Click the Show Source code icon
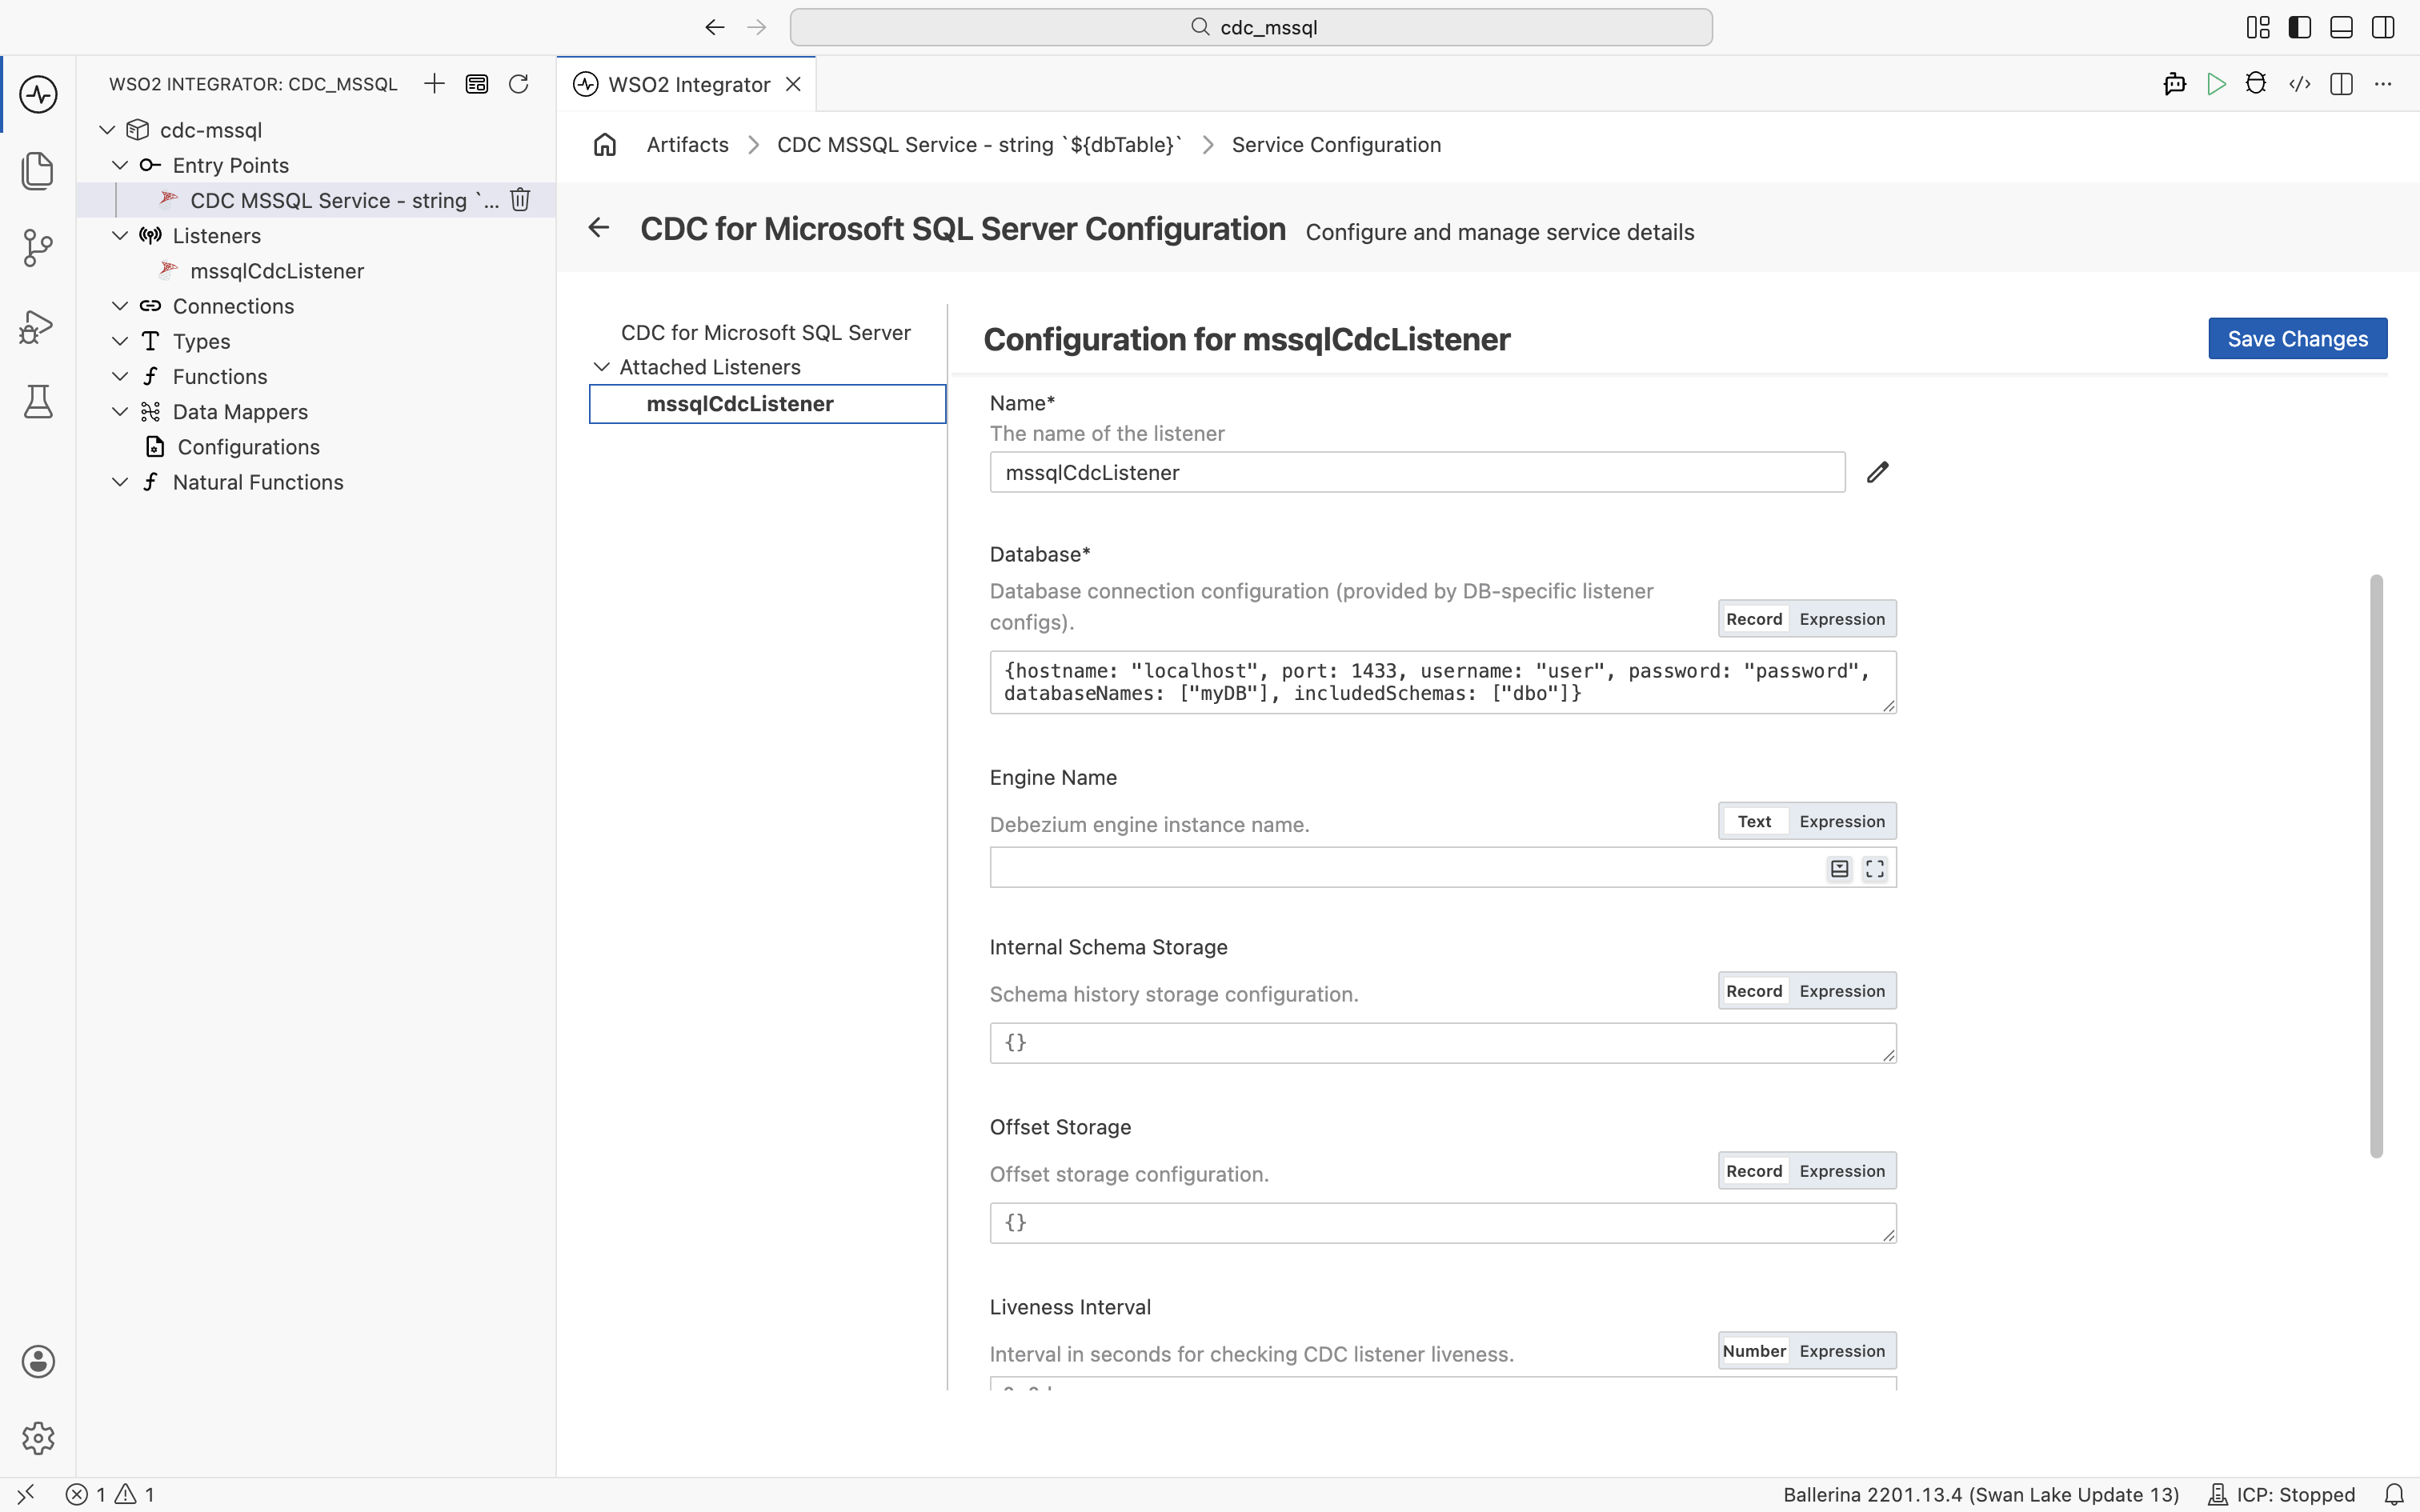Image resolution: width=2420 pixels, height=1512 pixels. (2300, 84)
